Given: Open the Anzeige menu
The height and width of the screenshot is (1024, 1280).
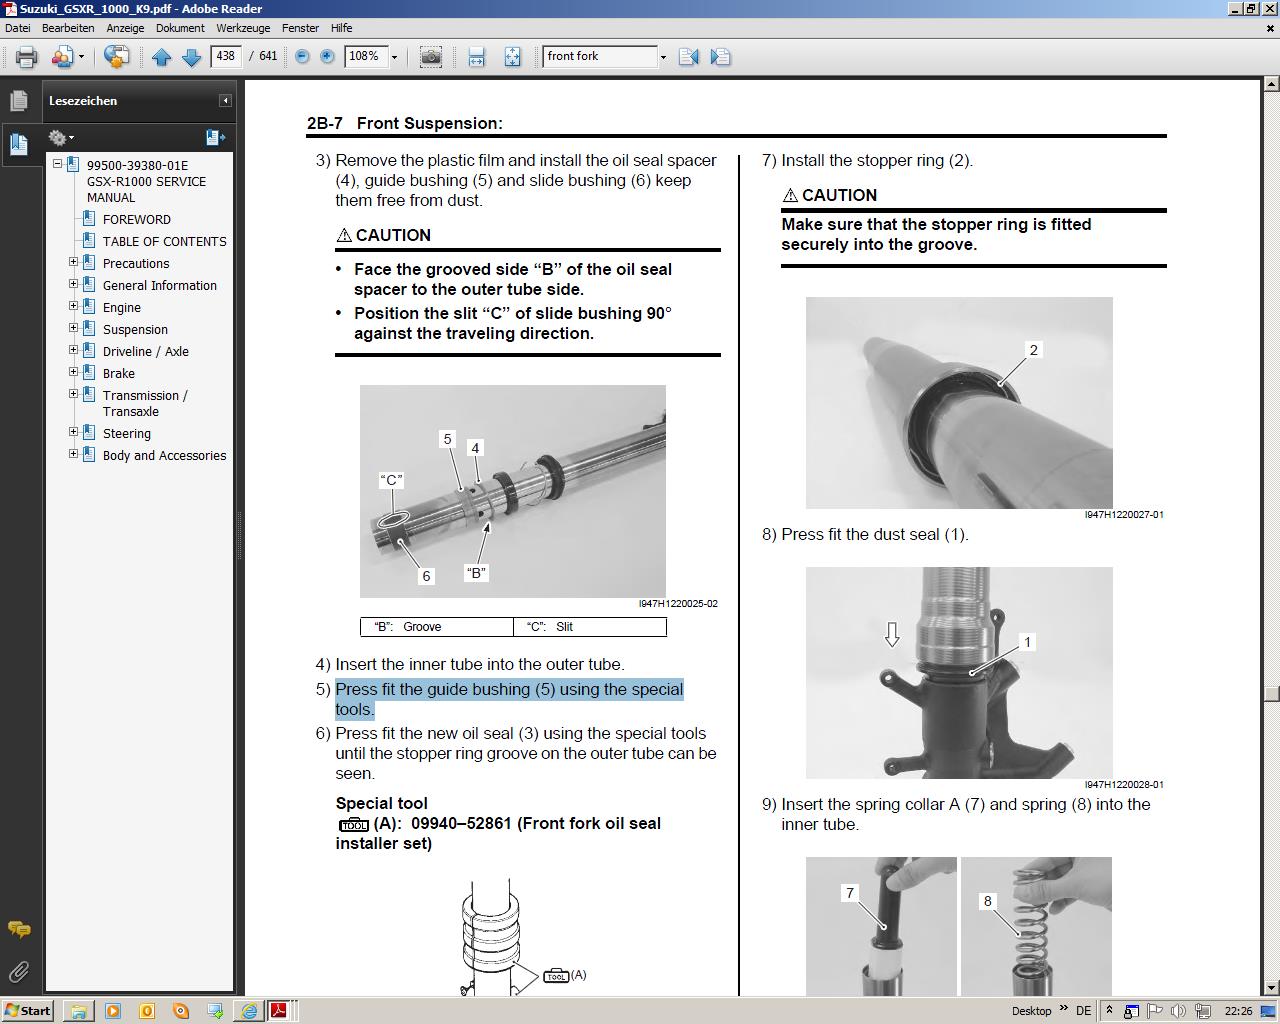Looking at the screenshot, I should point(125,28).
